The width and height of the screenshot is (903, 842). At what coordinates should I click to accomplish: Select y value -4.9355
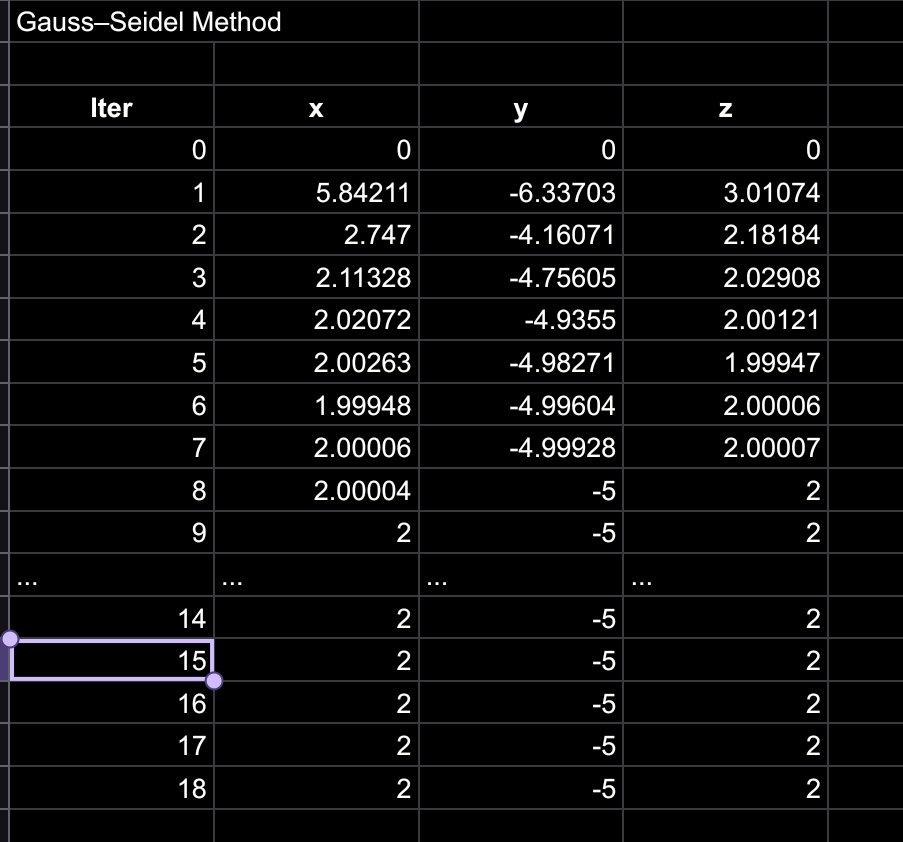[521, 320]
